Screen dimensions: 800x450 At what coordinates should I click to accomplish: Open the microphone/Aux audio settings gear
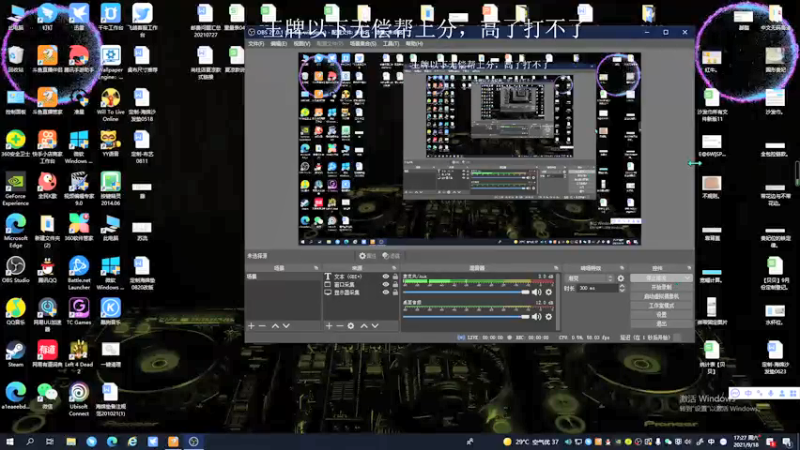point(548,292)
